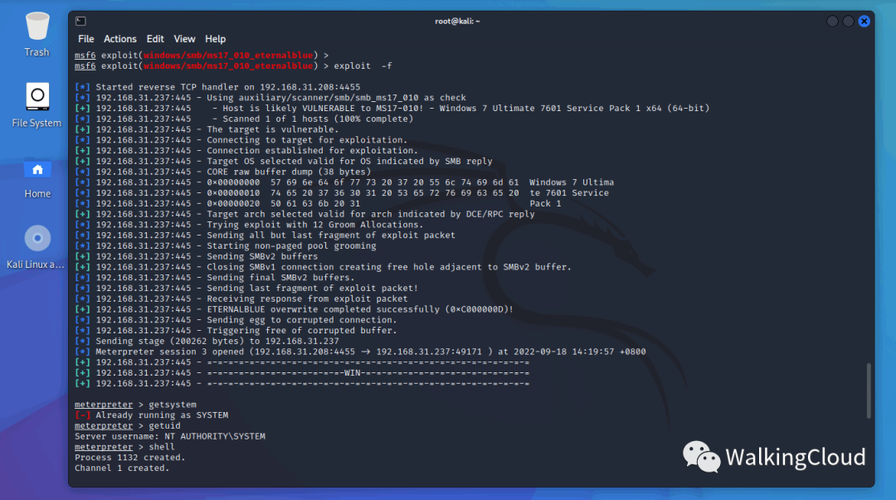Minimize the terminal window

pos(833,21)
